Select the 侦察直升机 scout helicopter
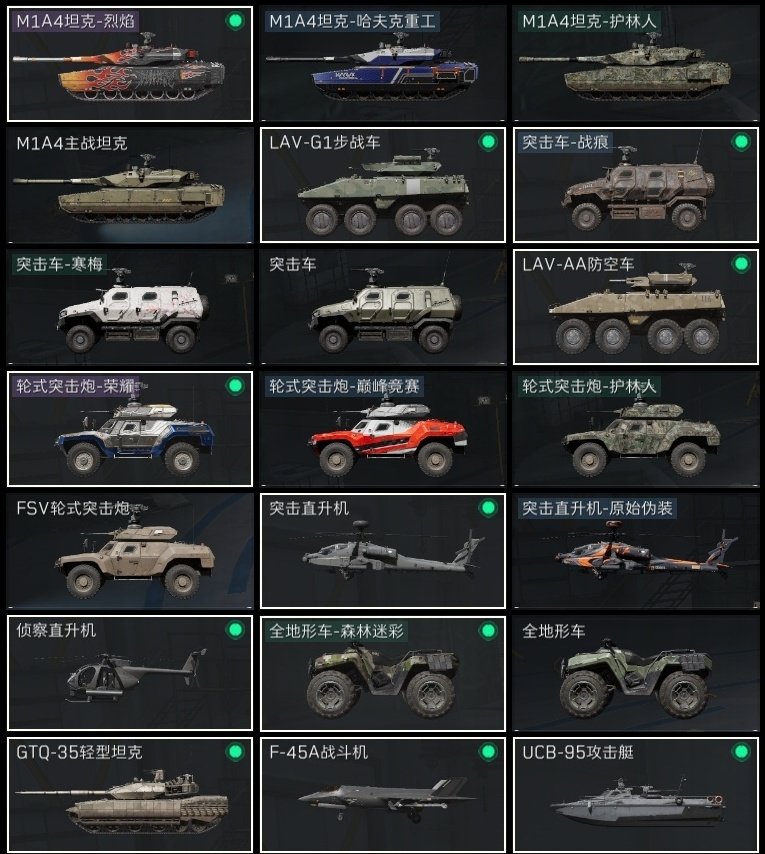The height and width of the screenshot is (854, 765). [130, 673]
